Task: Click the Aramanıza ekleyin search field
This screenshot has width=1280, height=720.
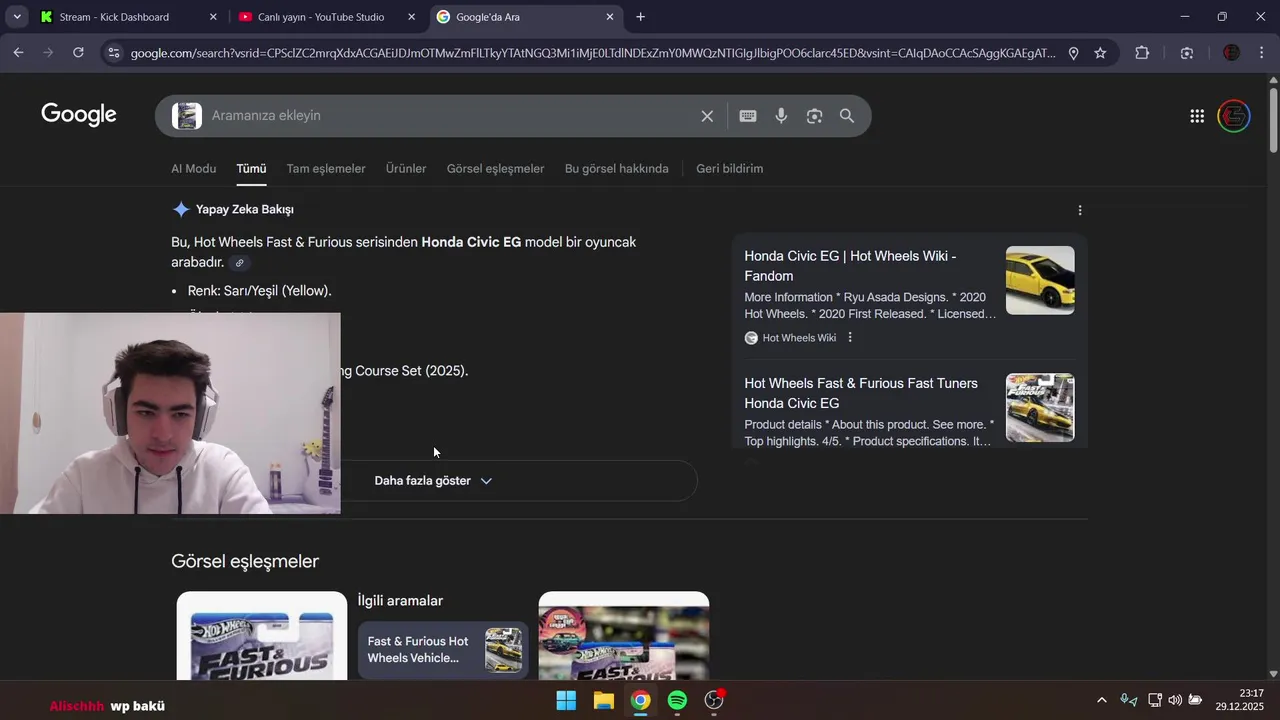Action: click(450, 116)
